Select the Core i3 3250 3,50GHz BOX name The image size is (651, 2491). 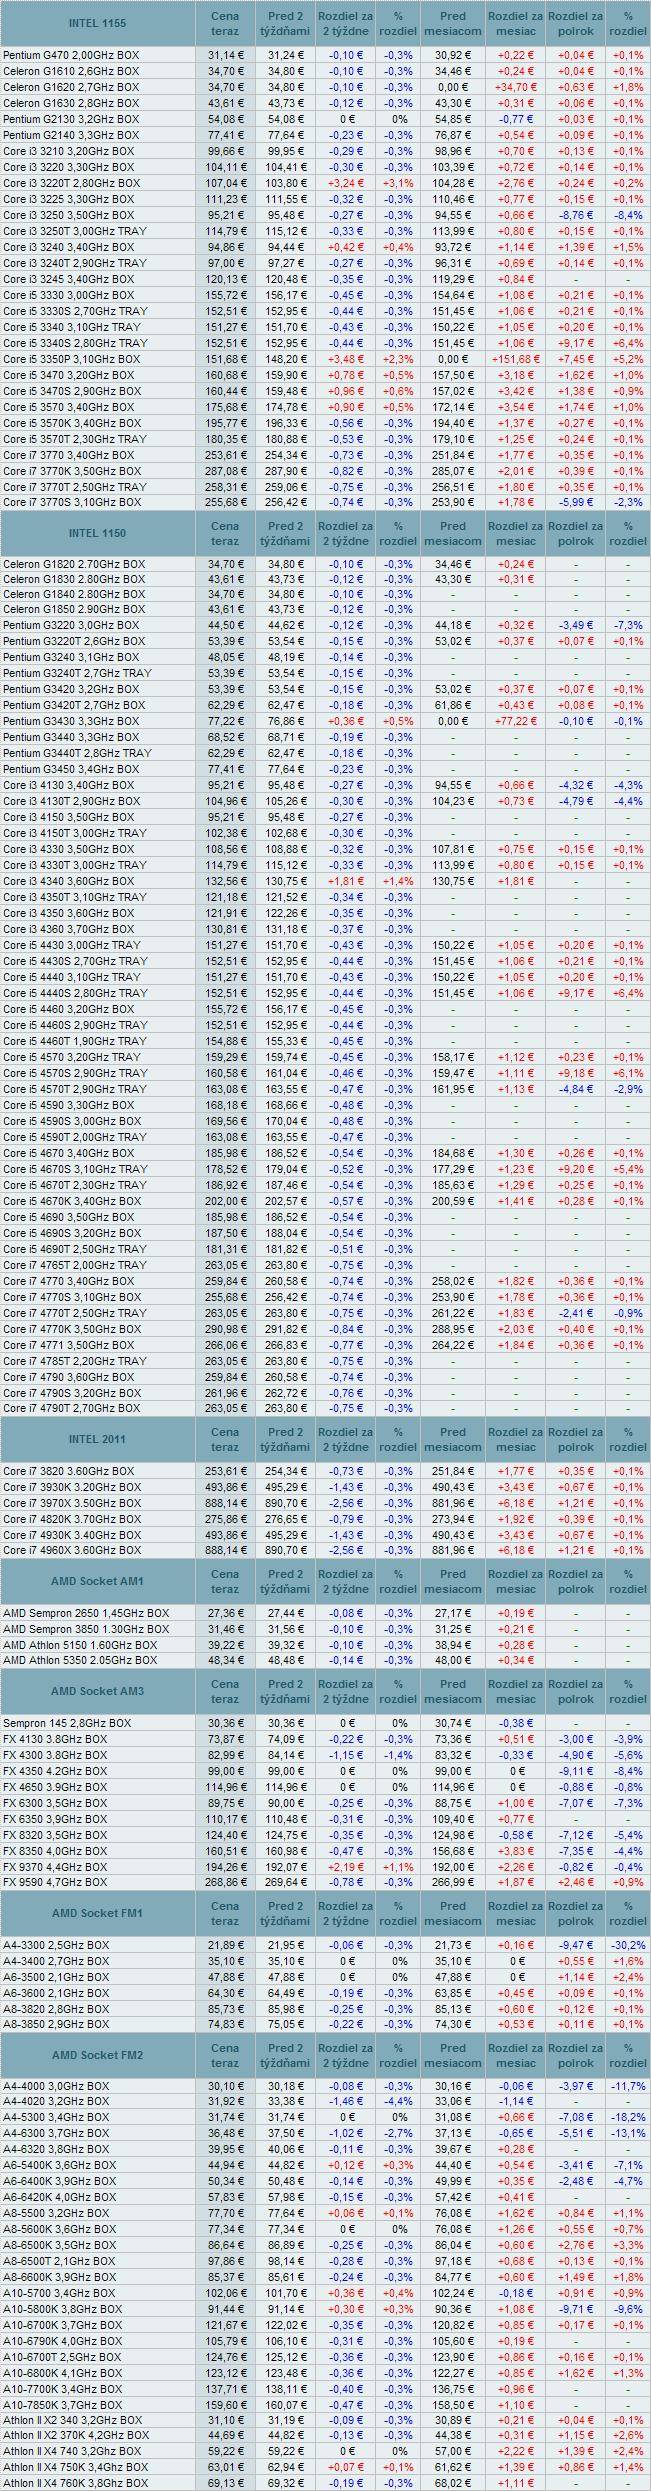coord(68,215)
